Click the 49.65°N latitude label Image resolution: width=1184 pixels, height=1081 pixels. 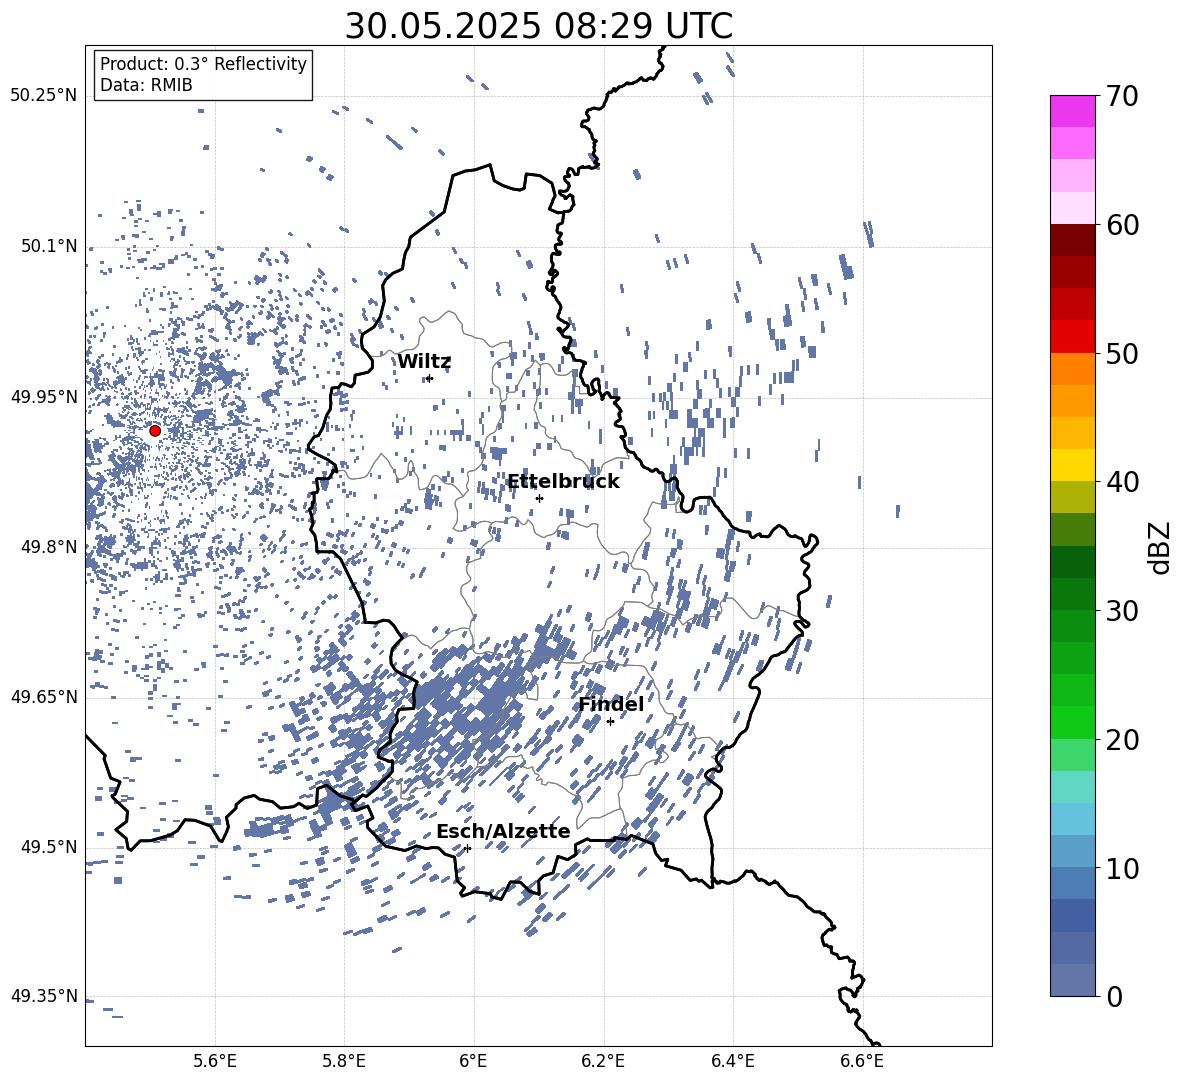pos(44,697)
